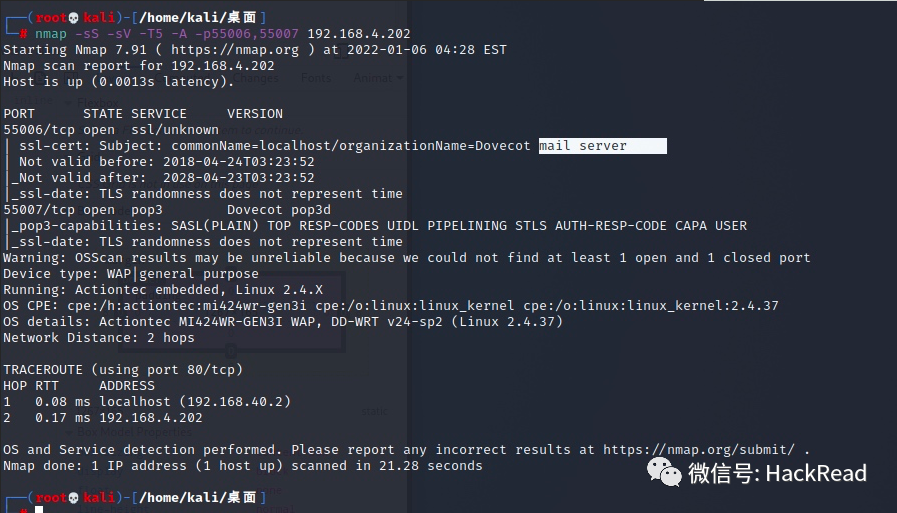The image size is (897, 513).
Task: Click the highlighted "mail server" selection
Action: pos(602,146)
